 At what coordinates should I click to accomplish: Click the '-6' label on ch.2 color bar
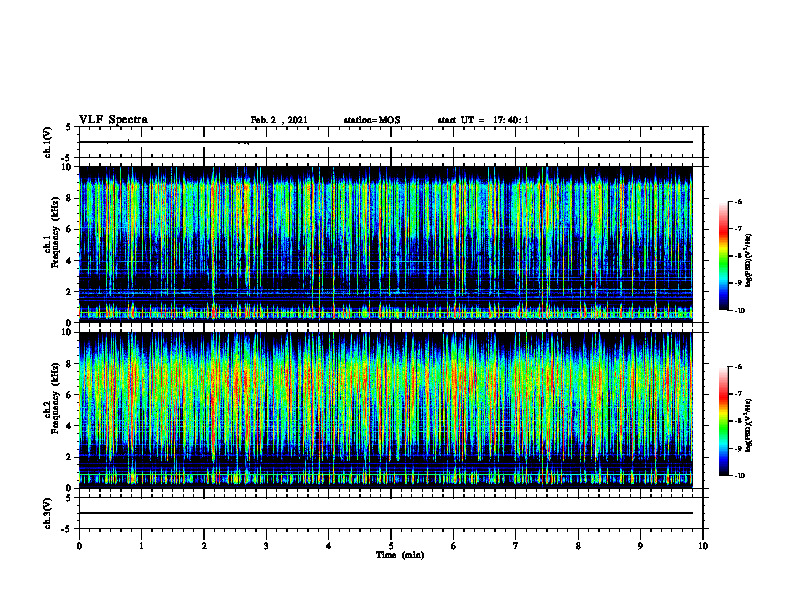point(738,367)
